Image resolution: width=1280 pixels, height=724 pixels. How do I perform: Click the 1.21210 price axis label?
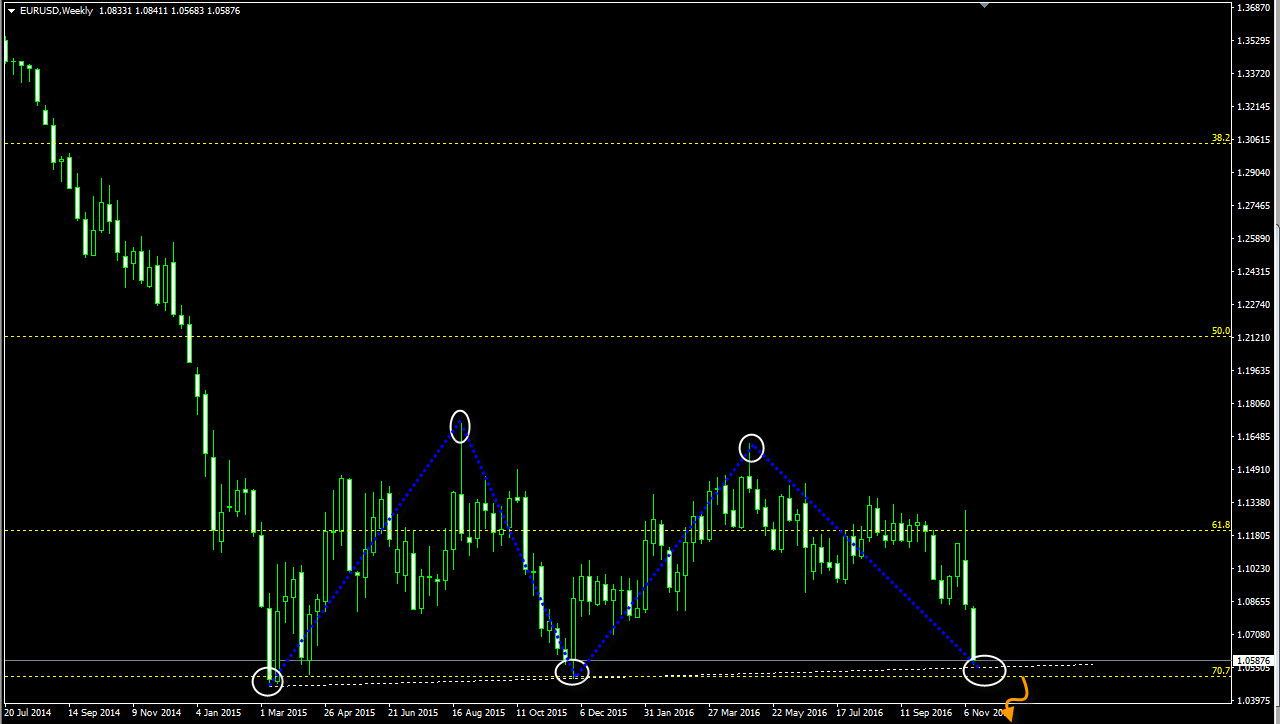1254,338
